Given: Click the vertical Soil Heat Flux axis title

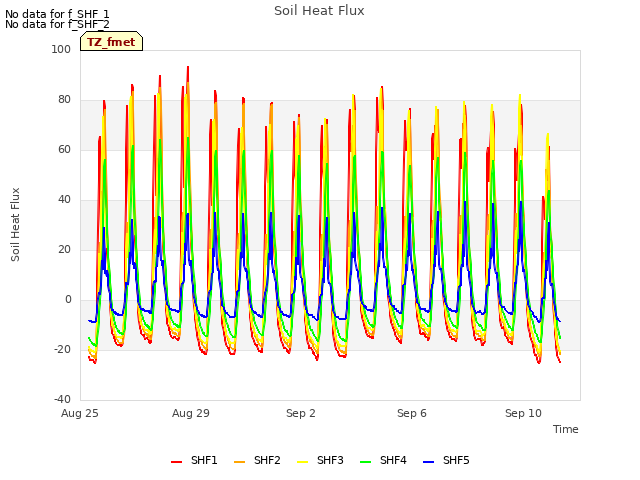Looking at the screenshot, I should pos(15,224).
